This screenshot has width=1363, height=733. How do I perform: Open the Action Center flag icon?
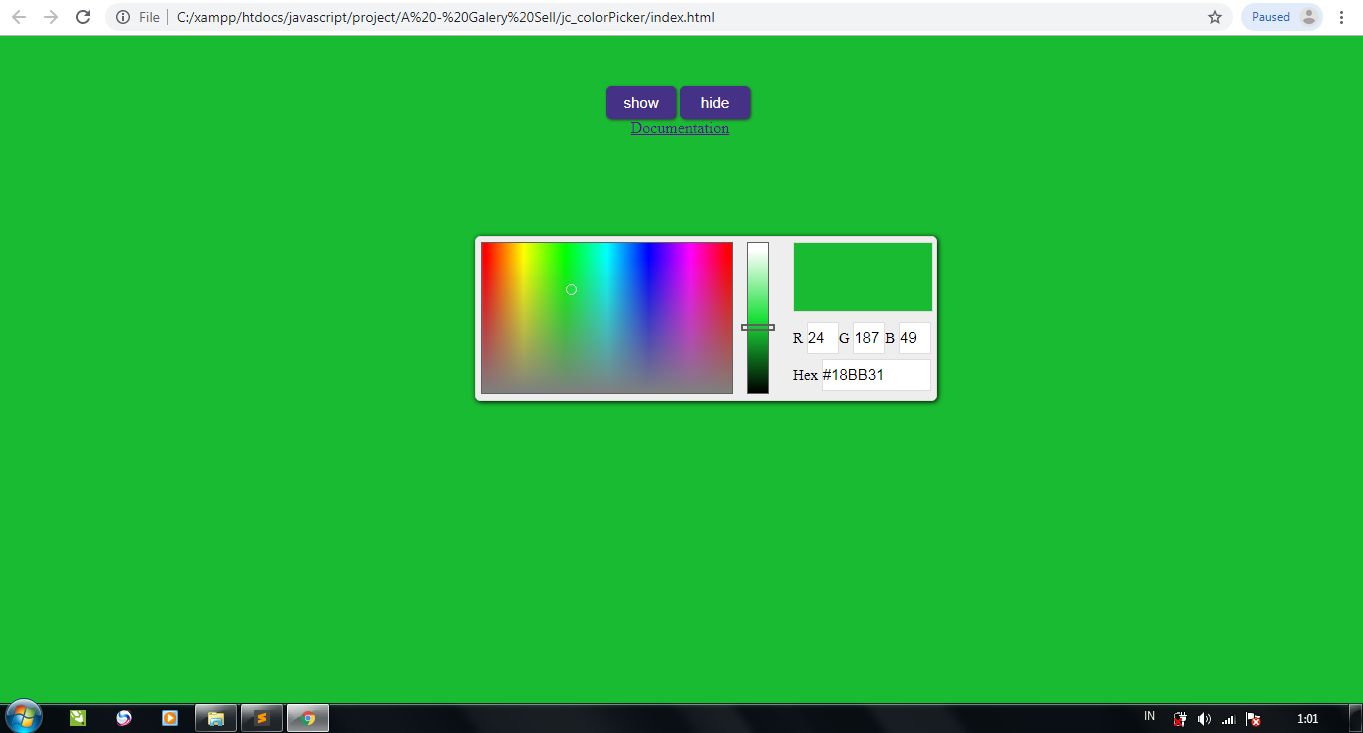click(x=1253, y=719)
